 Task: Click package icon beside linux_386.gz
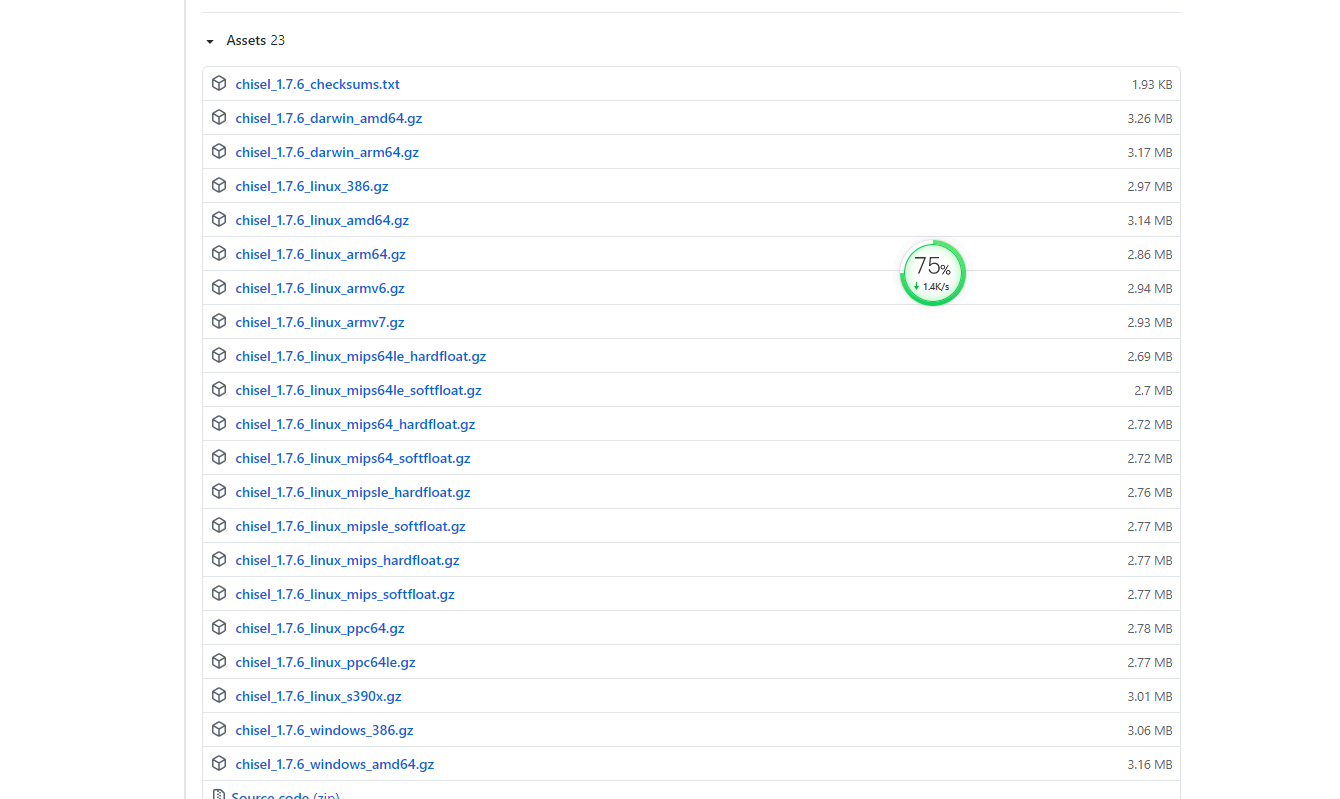(x=219, y=186)
